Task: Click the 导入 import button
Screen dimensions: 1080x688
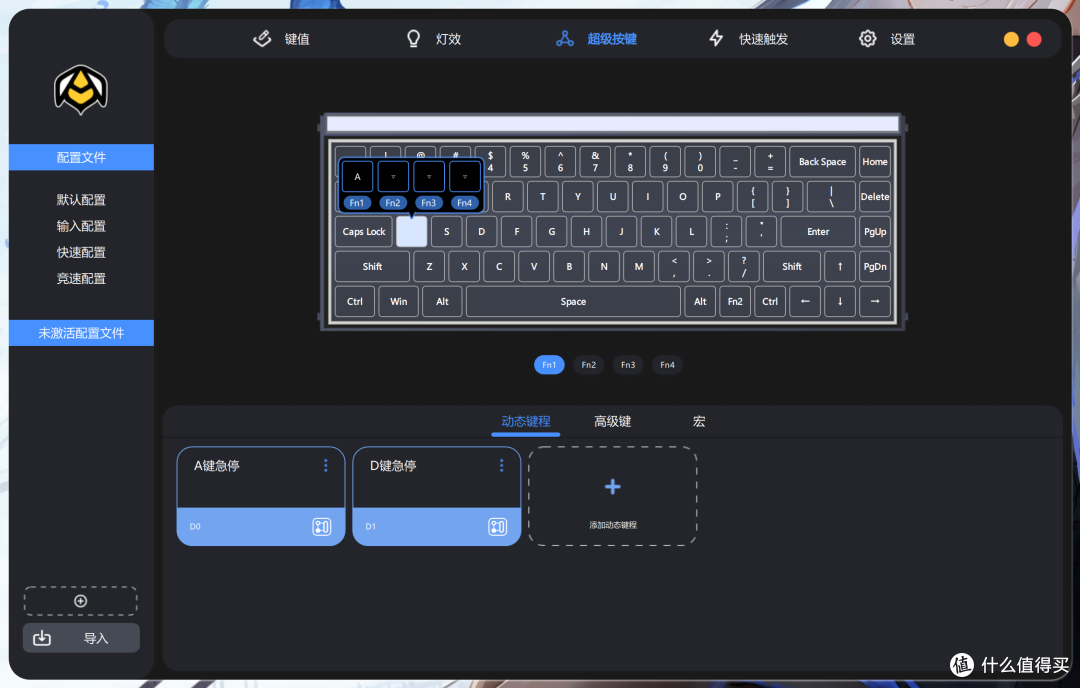Action: pos(81,638)
